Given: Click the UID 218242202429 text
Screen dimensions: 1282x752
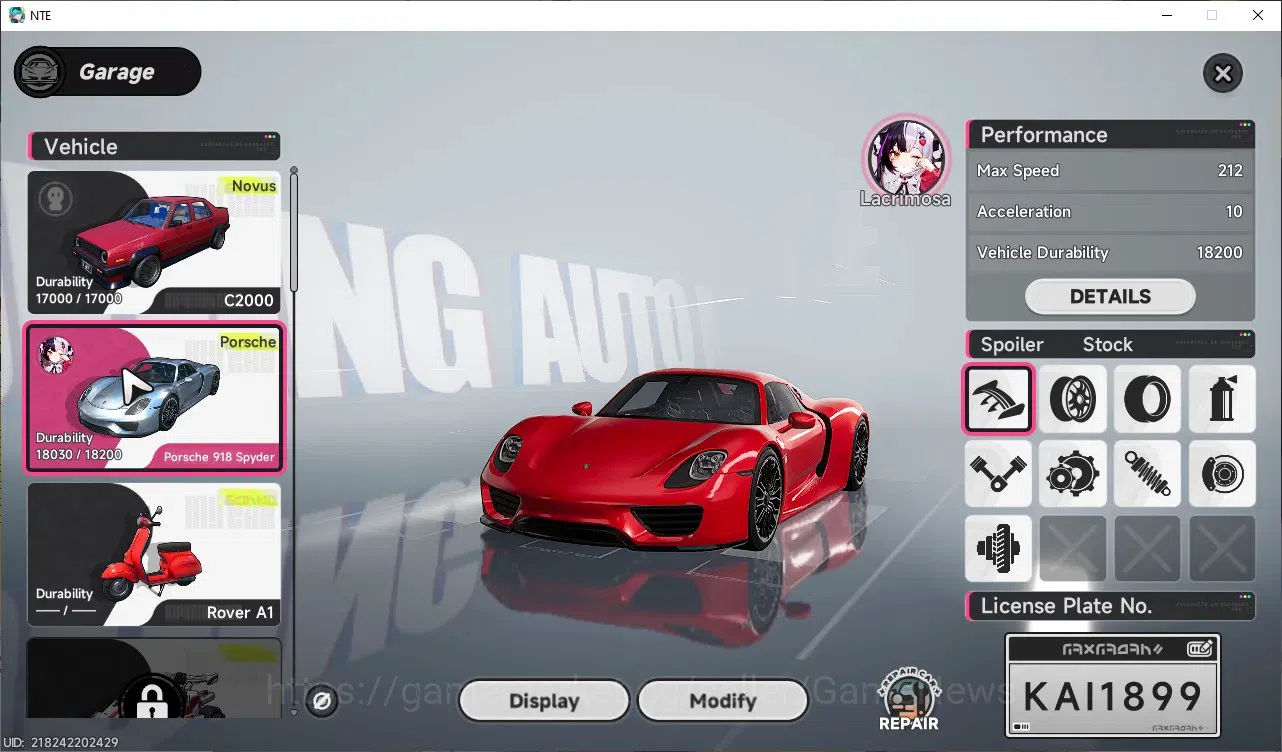Looking at the screenshot, I should (62, 743).
